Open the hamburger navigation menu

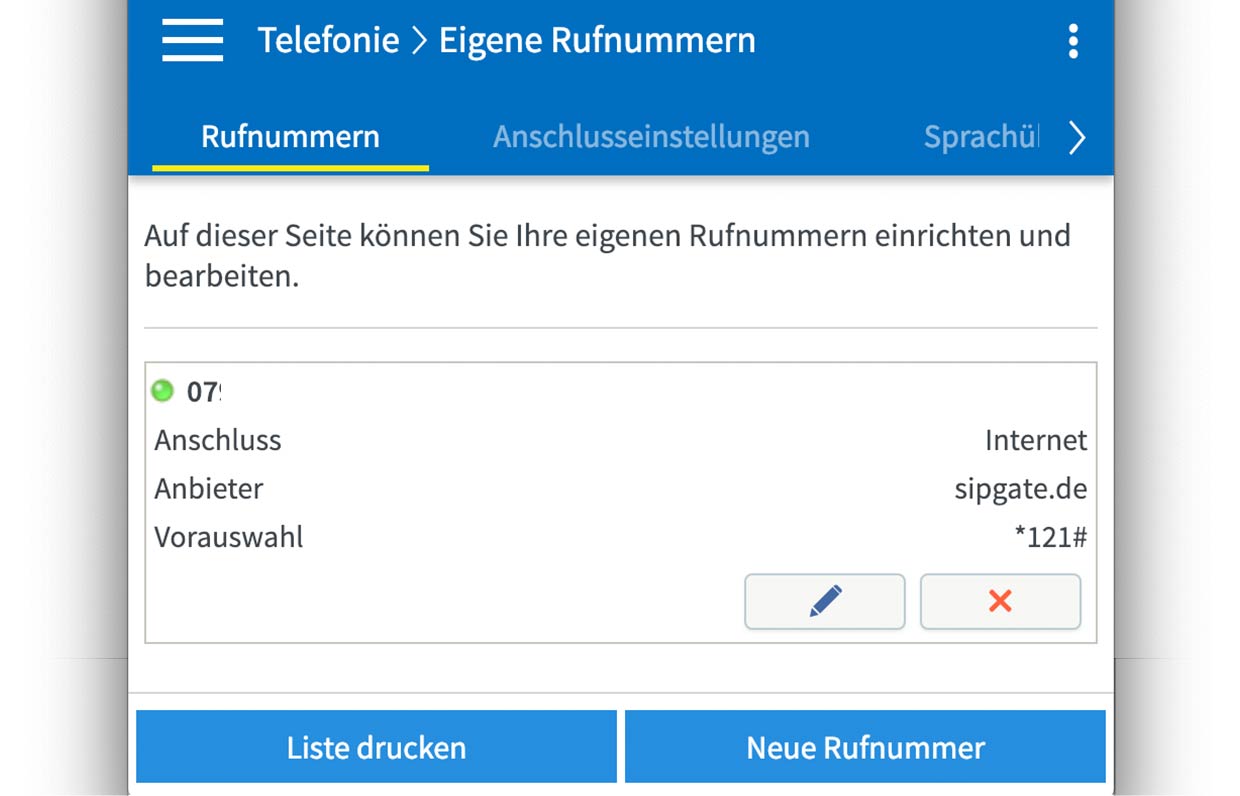tap(192, 41)
